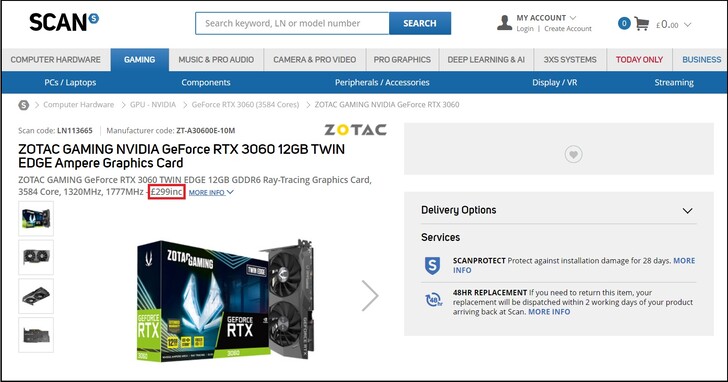Select Streaming submenu
The height and width of the screenshot is (382, 728).
tap(674, 83)
